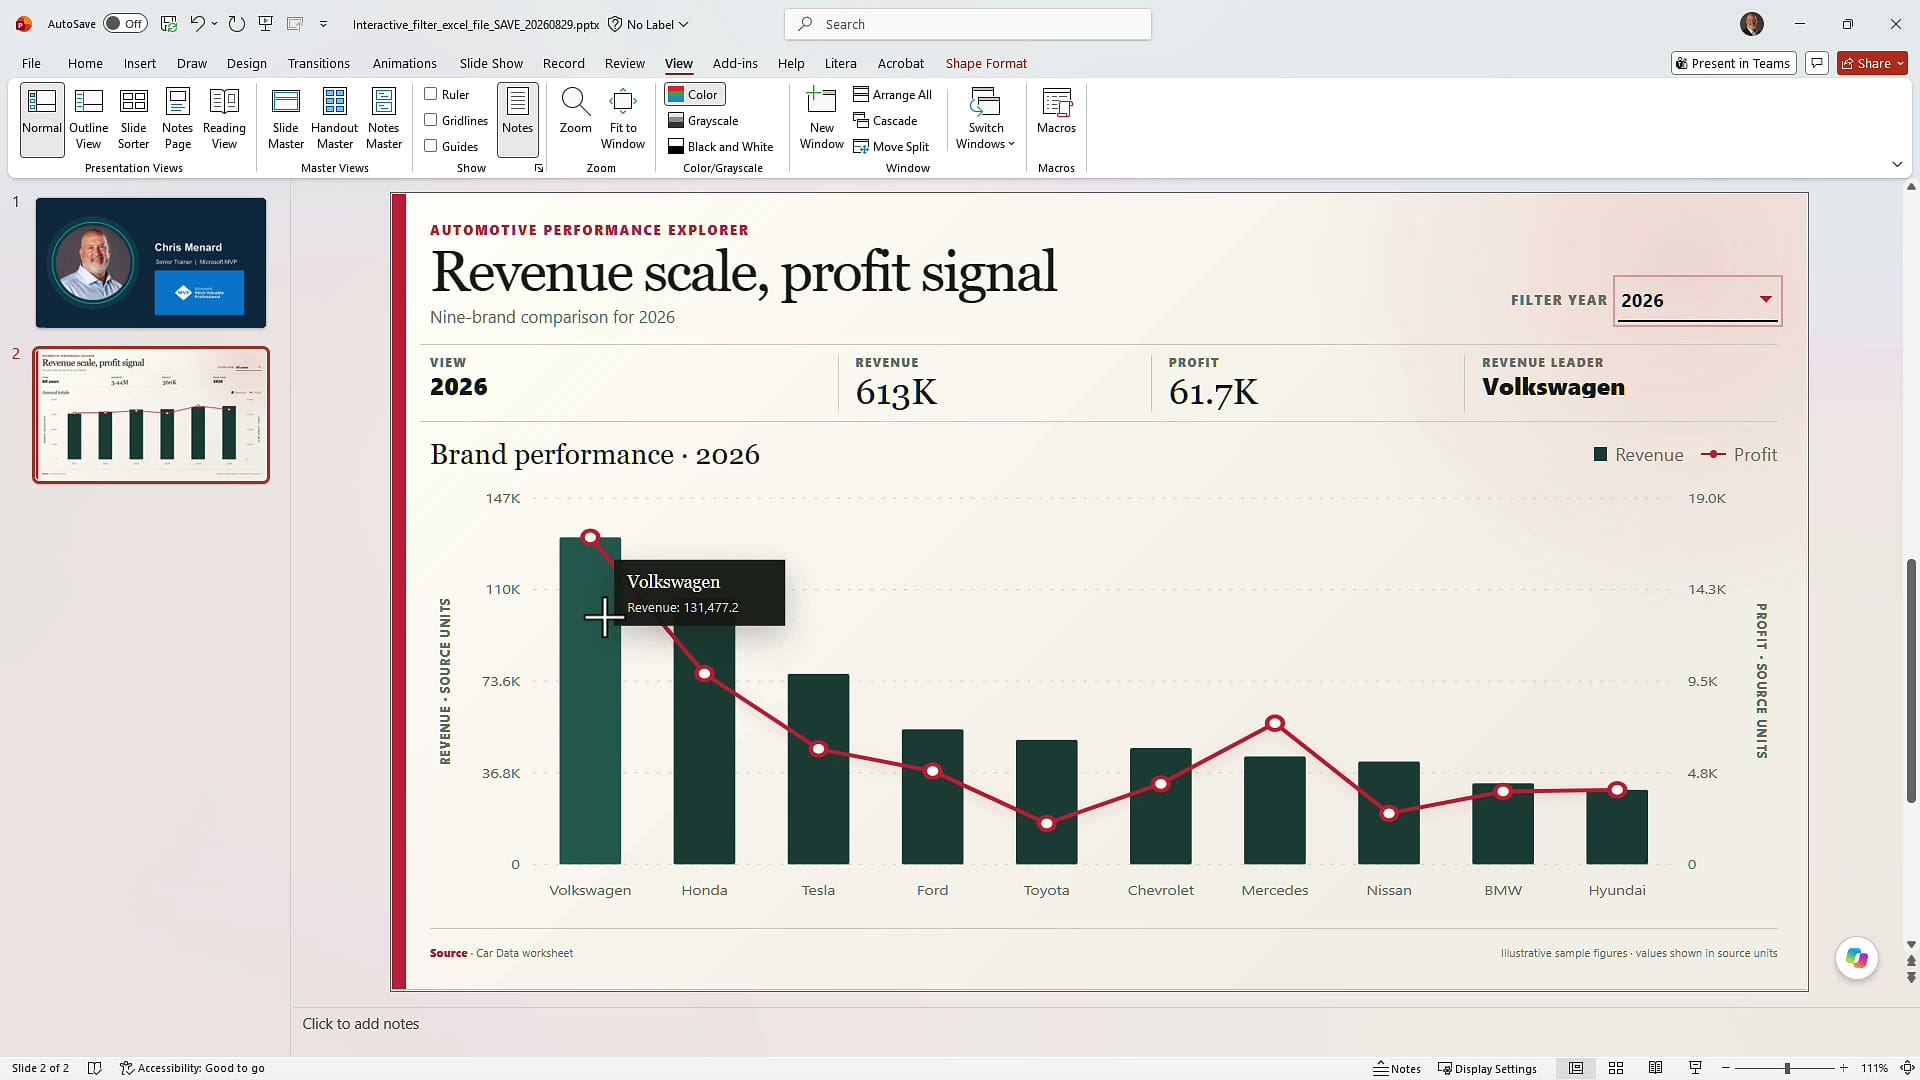Click vertical scrollbar of slide pane
The image size is (1920, 1080).
tap(1911, 680)
